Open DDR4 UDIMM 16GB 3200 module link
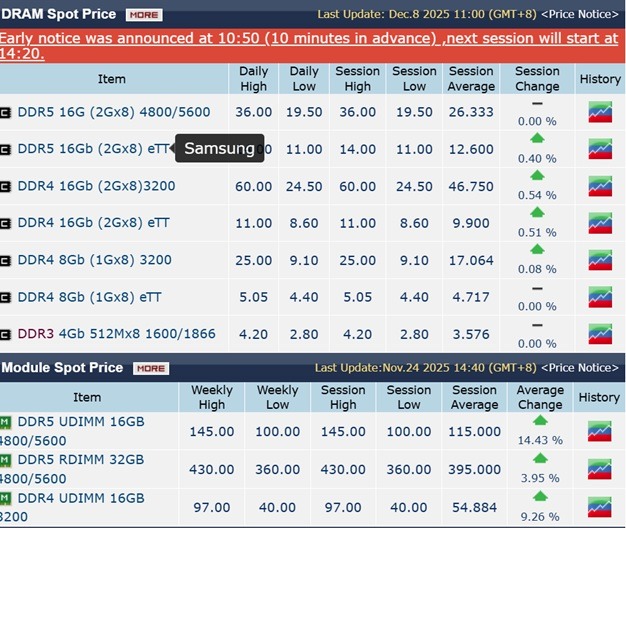Image resolution: width=626 pixels, height=623 pixels. point(72,507)
